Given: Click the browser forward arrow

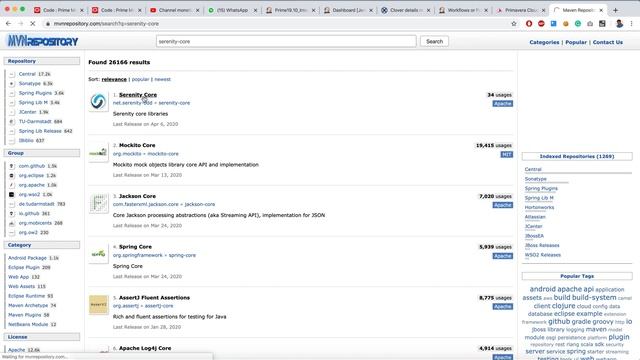Looking at the screenshot, I should [x=20, y=24].
